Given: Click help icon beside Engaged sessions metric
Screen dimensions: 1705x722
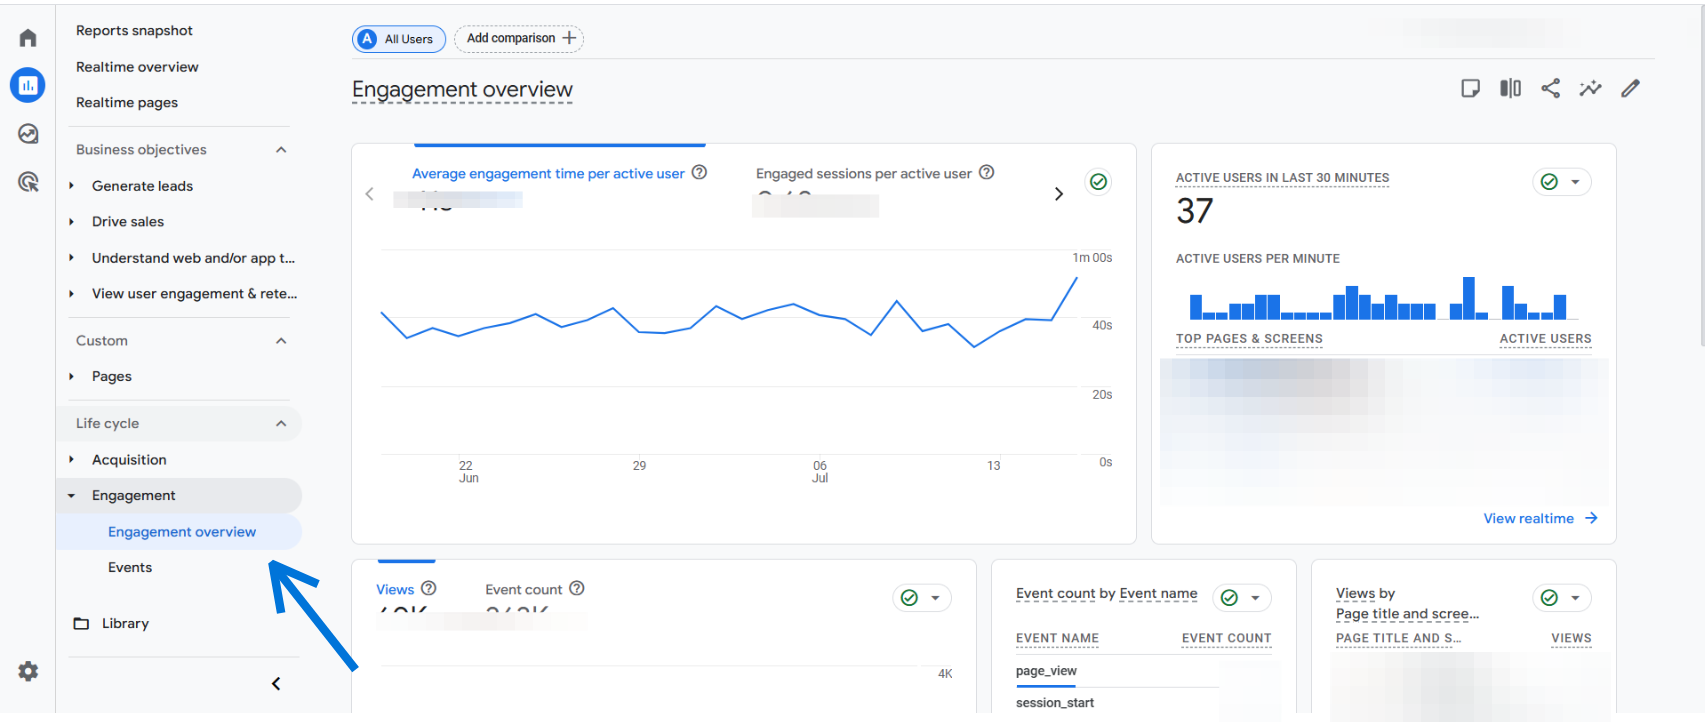Looking at the screenshot, I should point(987,172).
